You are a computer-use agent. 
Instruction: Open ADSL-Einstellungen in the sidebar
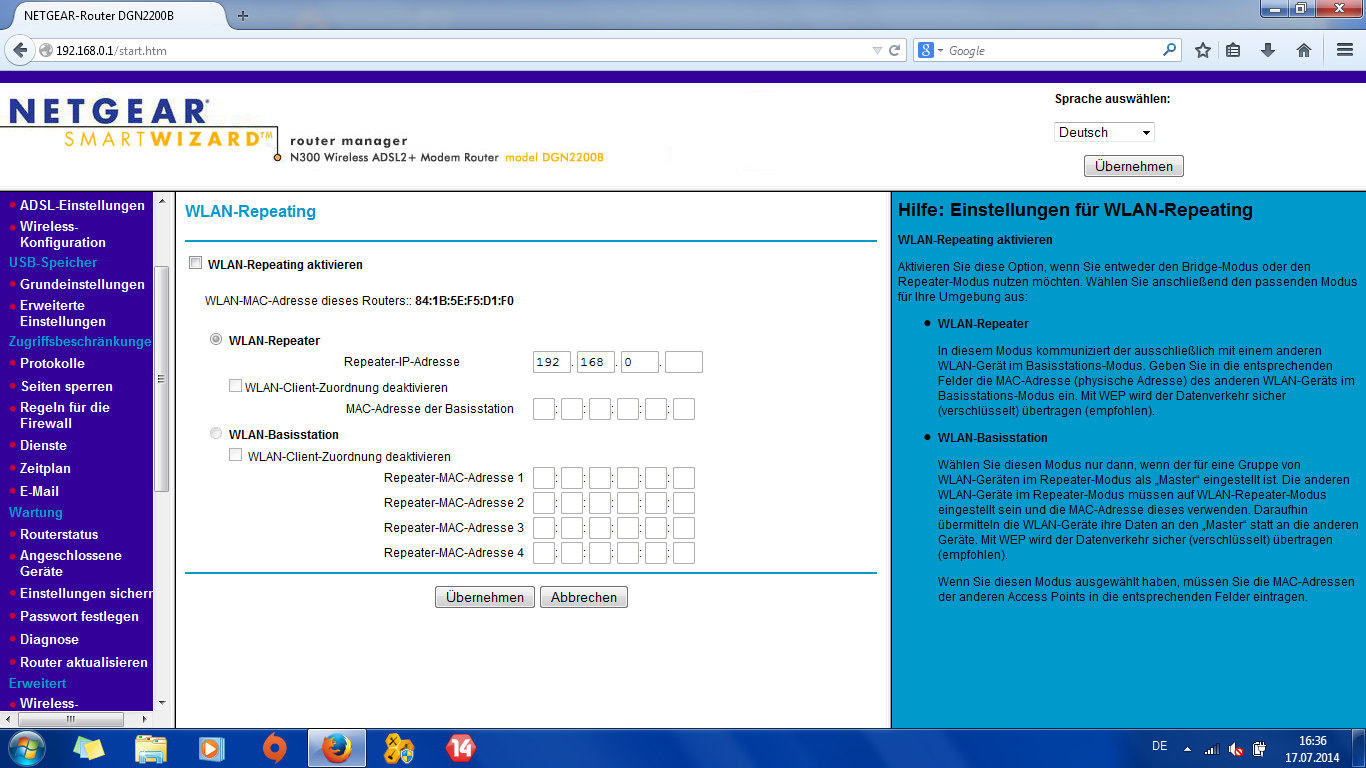(82, 205)
